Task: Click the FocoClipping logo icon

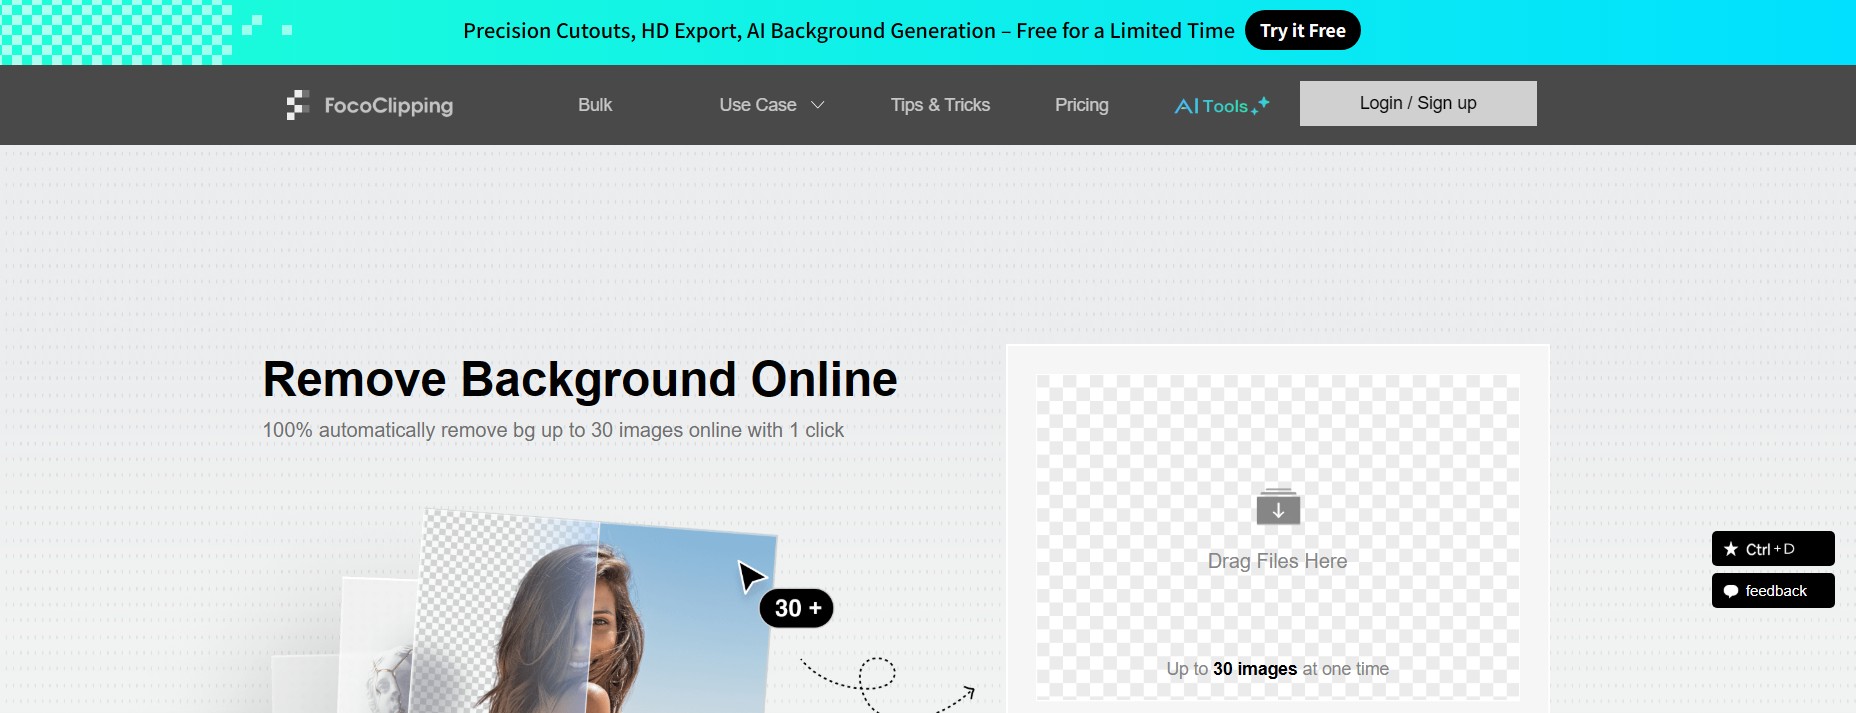Action: (x=297, y=105)
